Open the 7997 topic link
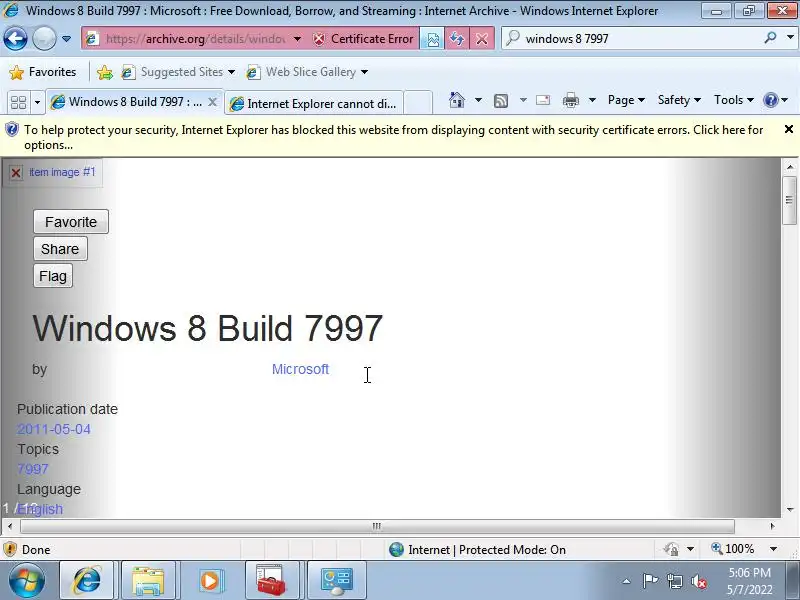Viewport: 800px width, 600px height. 33,469
